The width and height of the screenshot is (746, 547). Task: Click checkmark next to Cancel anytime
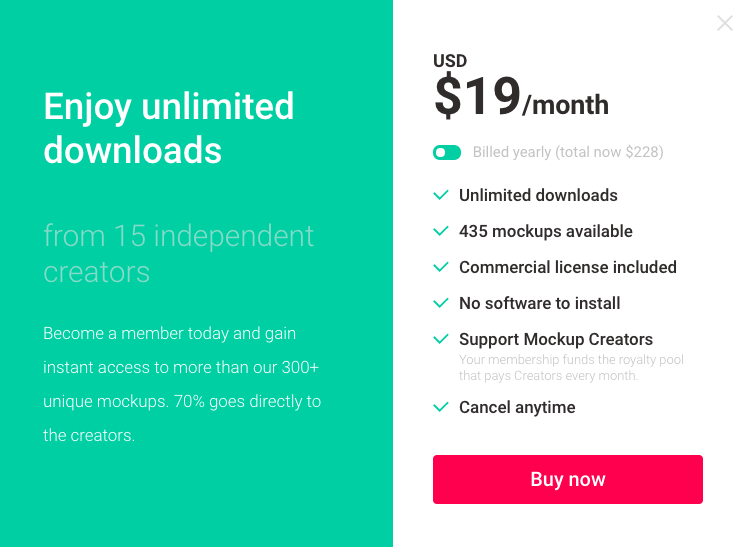tap(440, 407)
